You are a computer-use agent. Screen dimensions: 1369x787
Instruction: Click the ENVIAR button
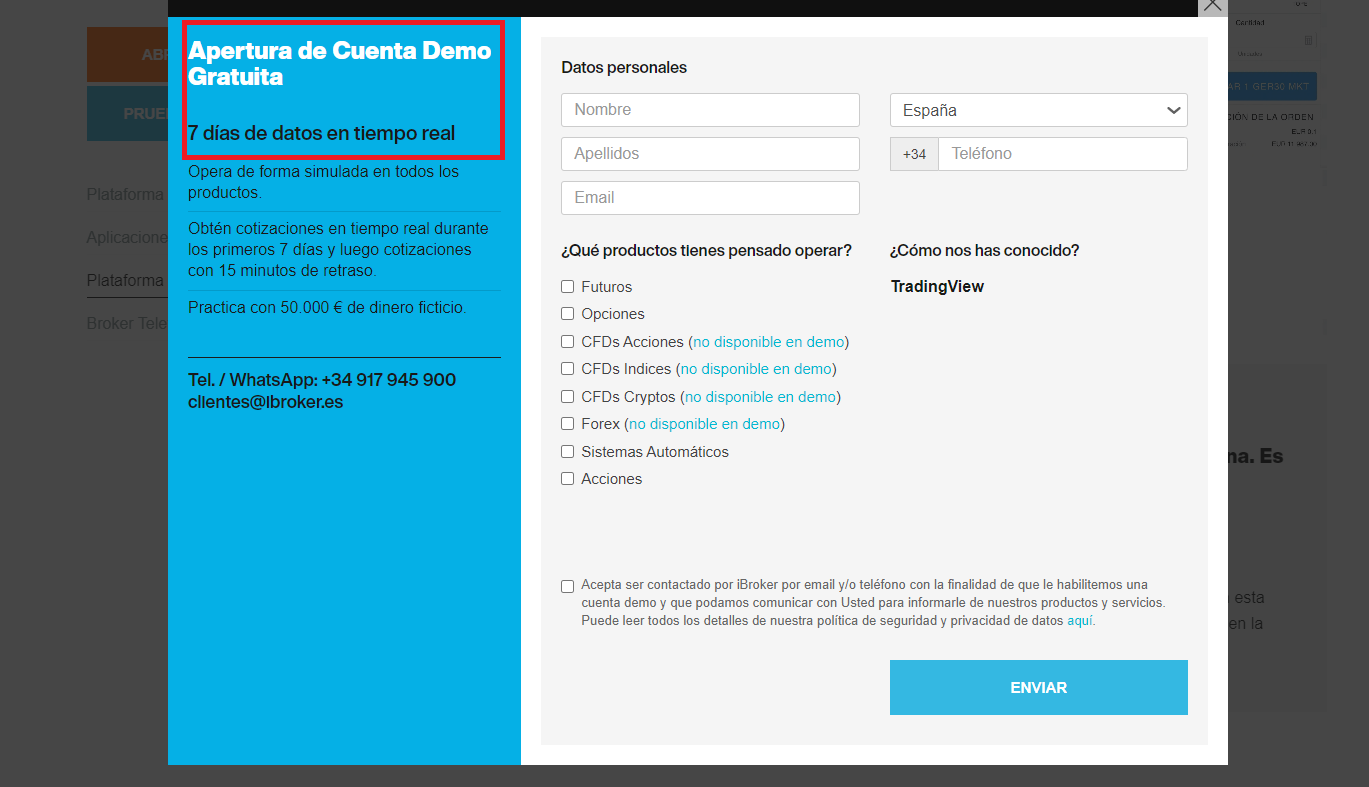[x=1038, y=687]
